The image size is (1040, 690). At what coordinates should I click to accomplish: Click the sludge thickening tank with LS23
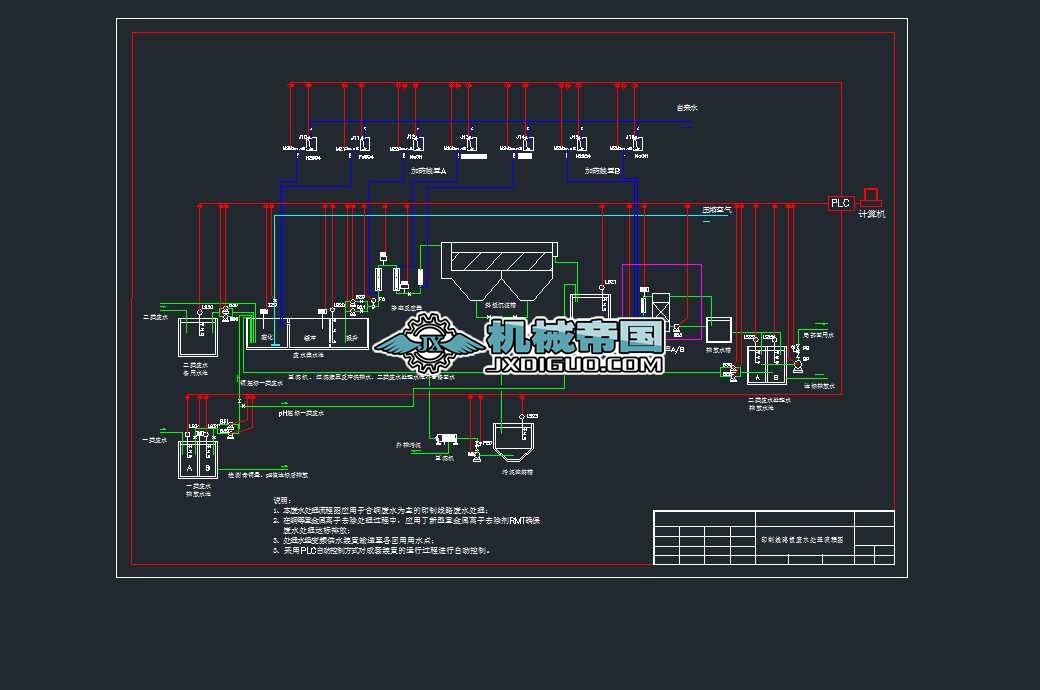513,442
